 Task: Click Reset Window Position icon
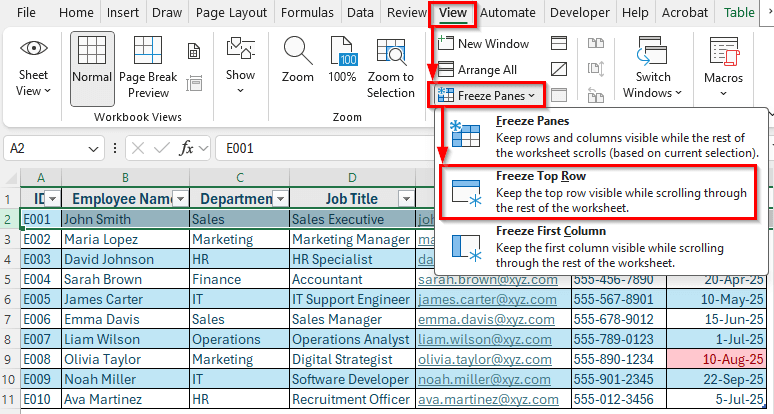coord(596,95)
